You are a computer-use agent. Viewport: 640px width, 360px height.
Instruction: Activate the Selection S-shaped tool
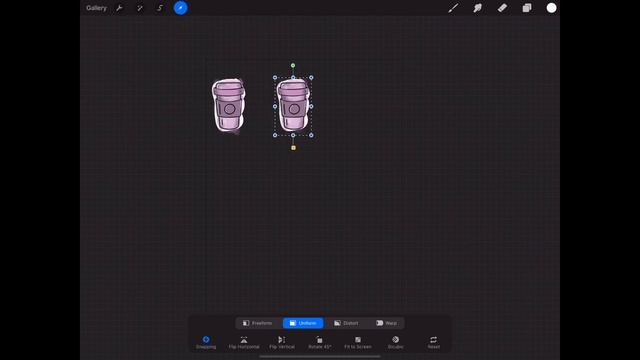click(x=160, y=8)
